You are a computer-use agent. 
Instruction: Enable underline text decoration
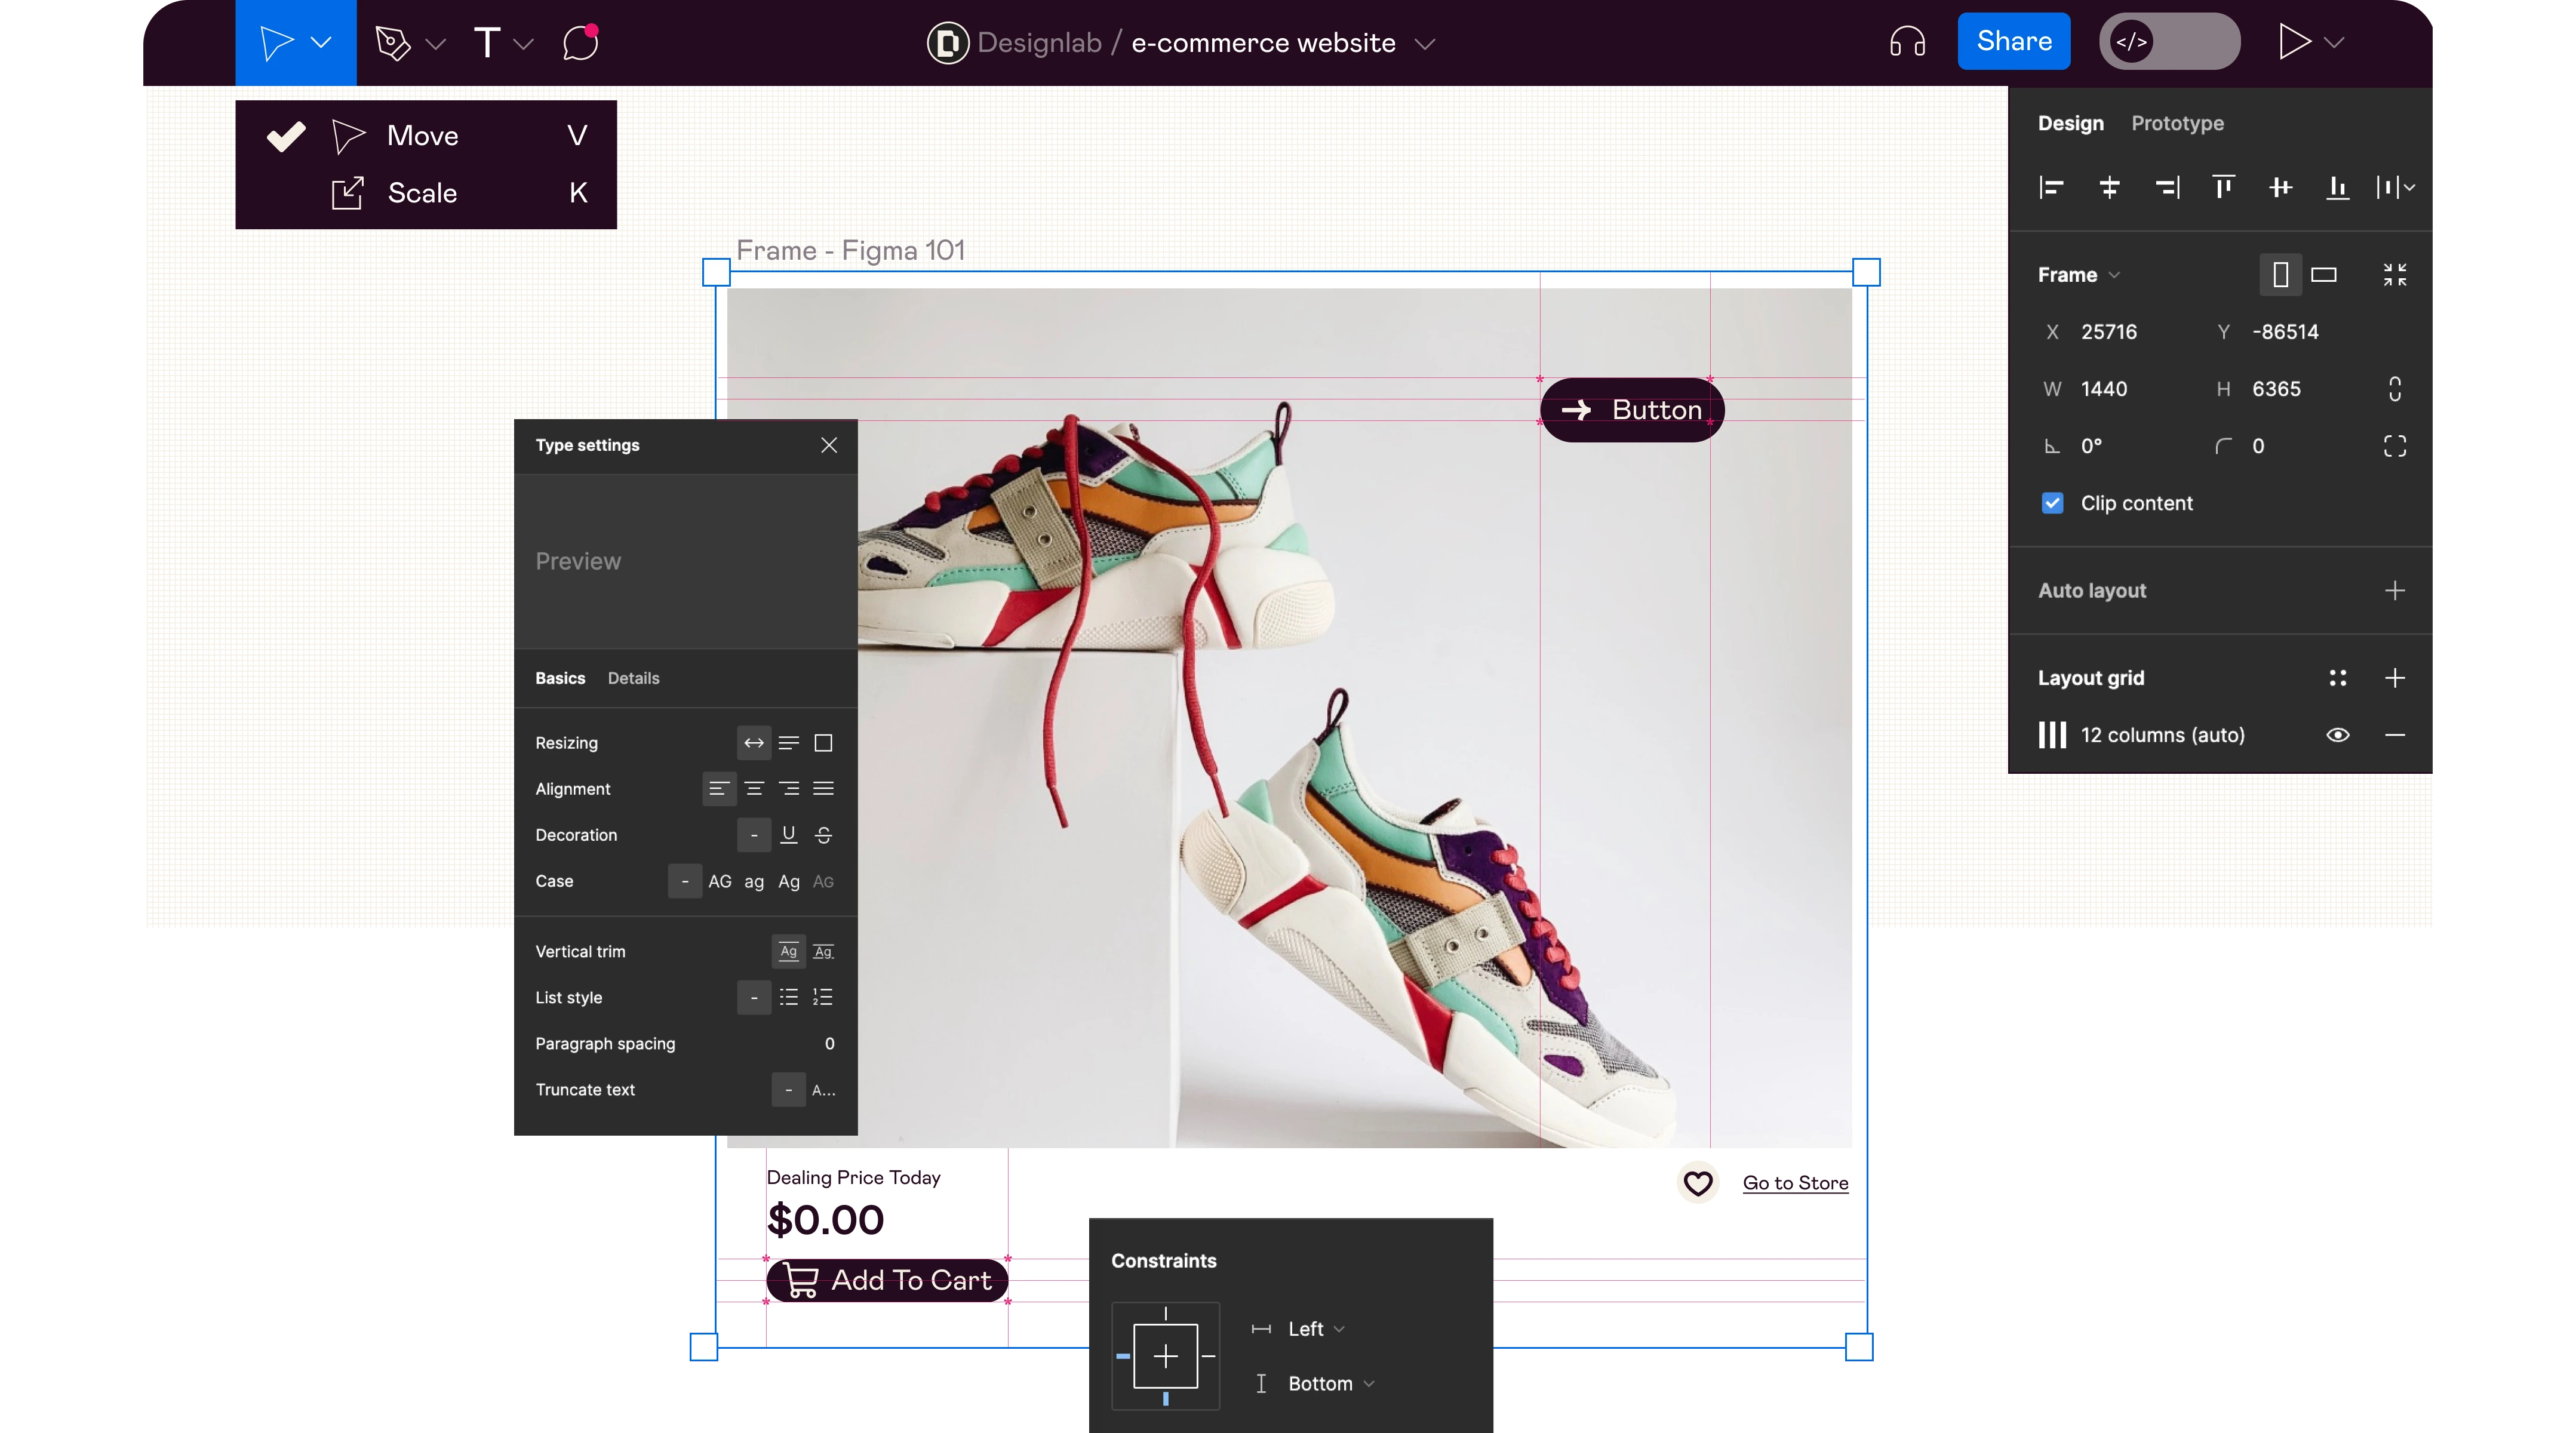pyautogui.click(x=788, y=835)
